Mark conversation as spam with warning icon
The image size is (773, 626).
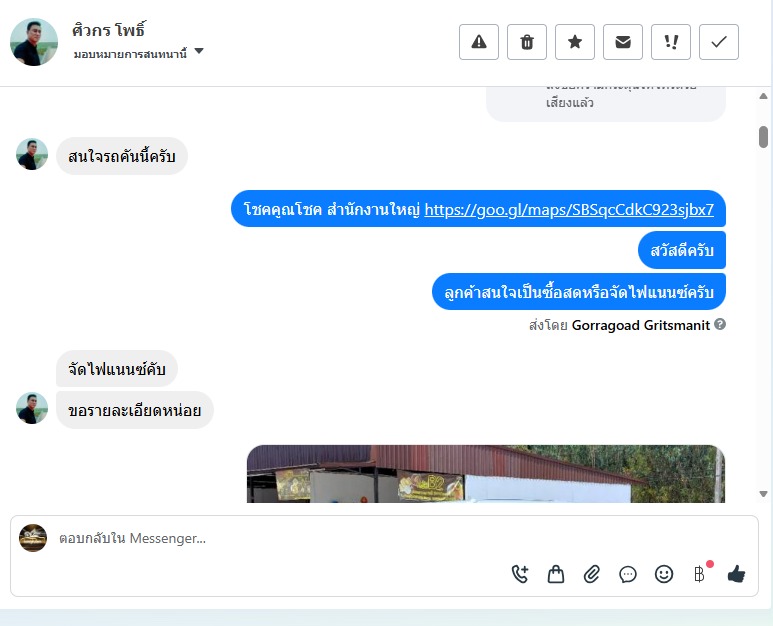tap(479, 42)
